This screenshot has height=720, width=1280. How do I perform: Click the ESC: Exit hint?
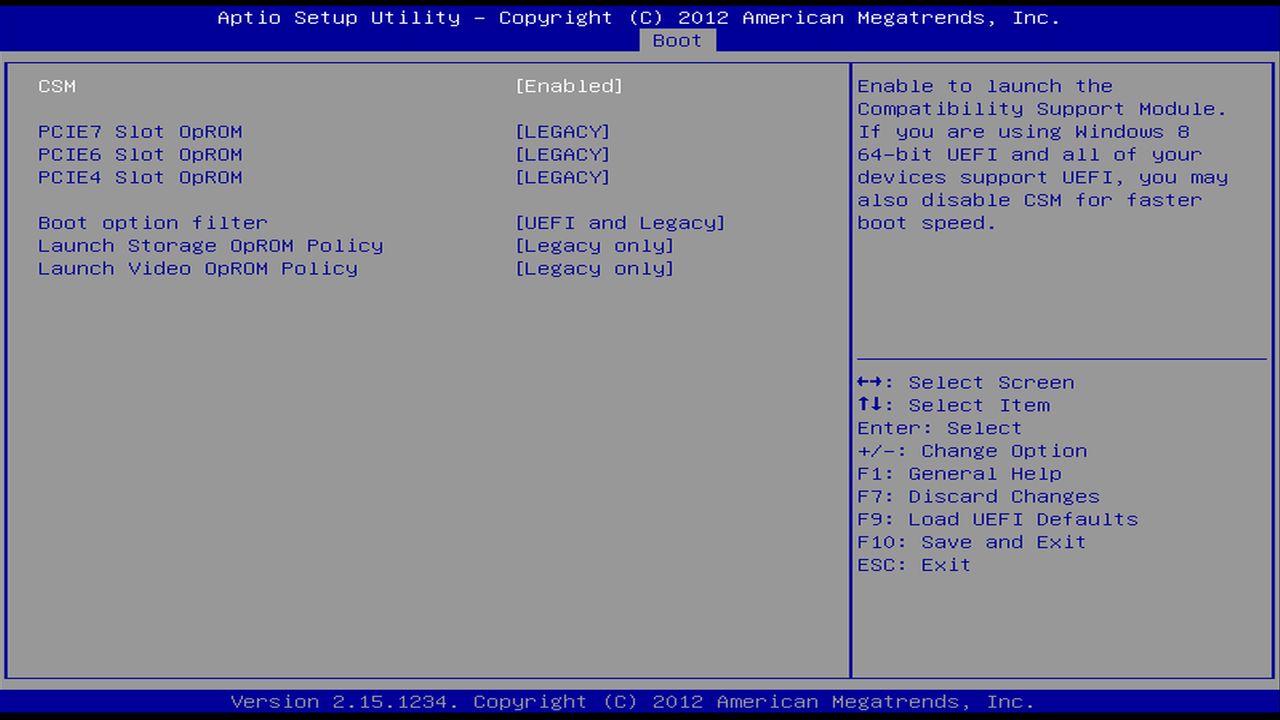[914, 565]
